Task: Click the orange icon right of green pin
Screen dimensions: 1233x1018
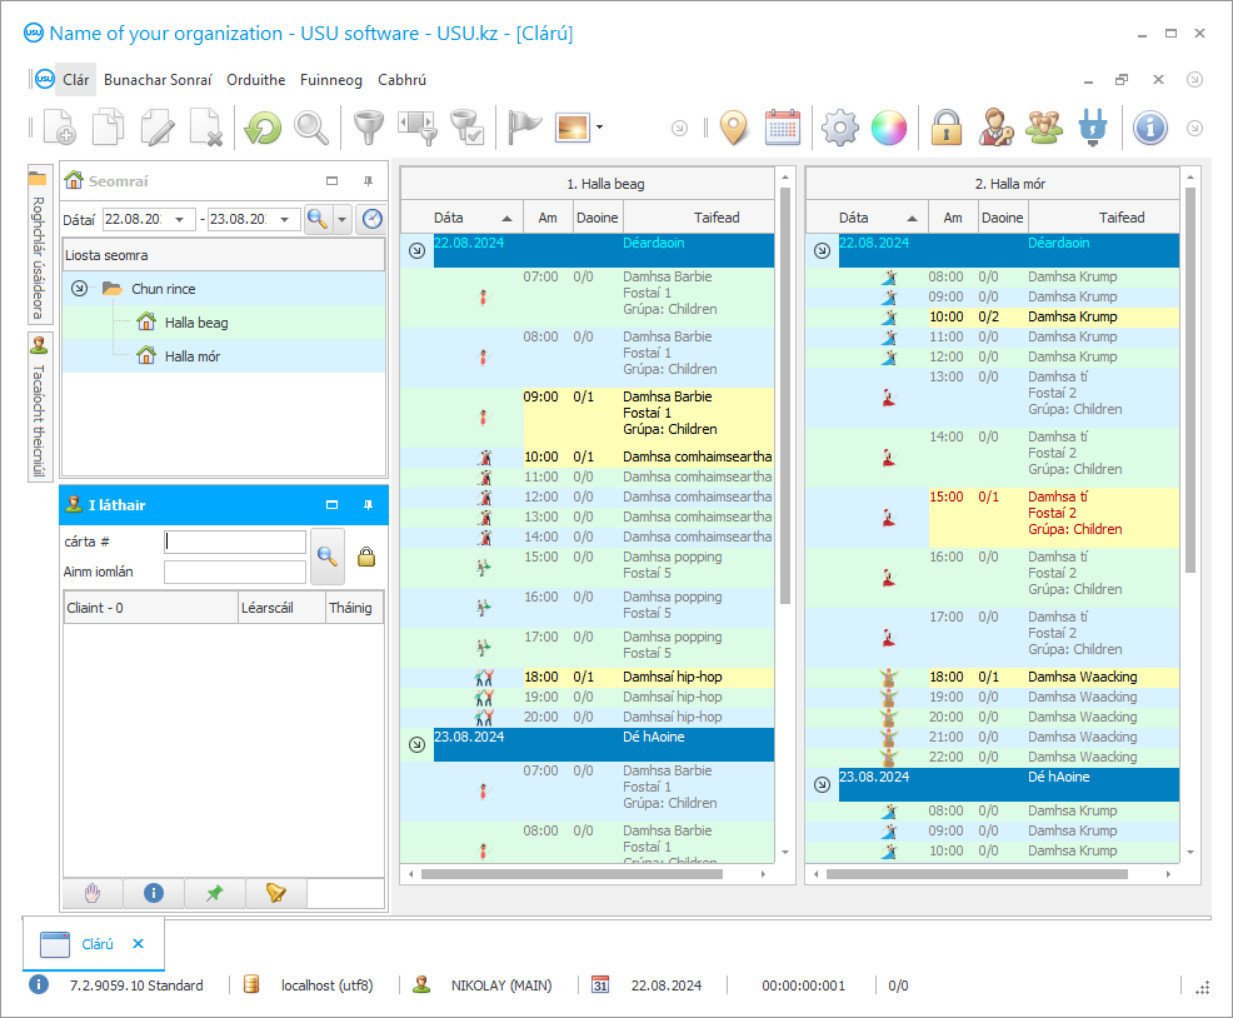Action: point(276,893)
